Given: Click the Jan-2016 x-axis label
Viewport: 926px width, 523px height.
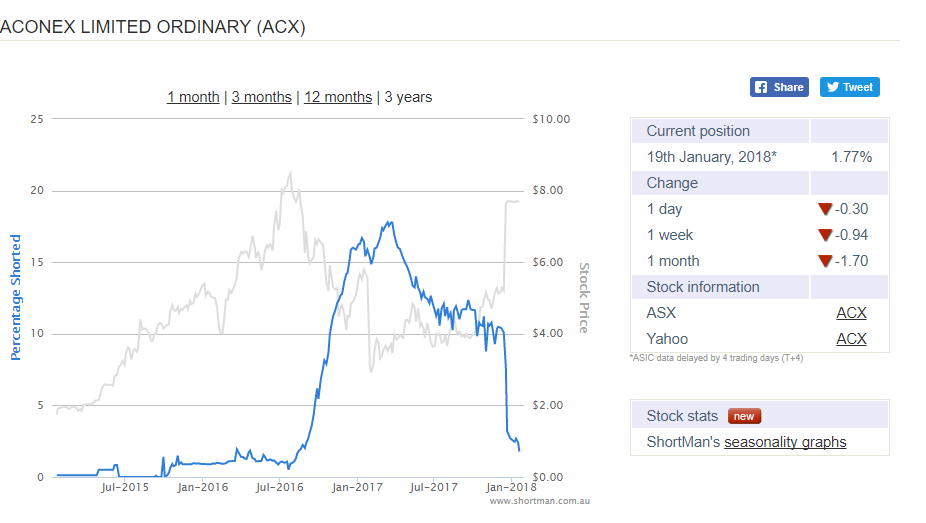Looking at the screenshot, I should (203, 488).
